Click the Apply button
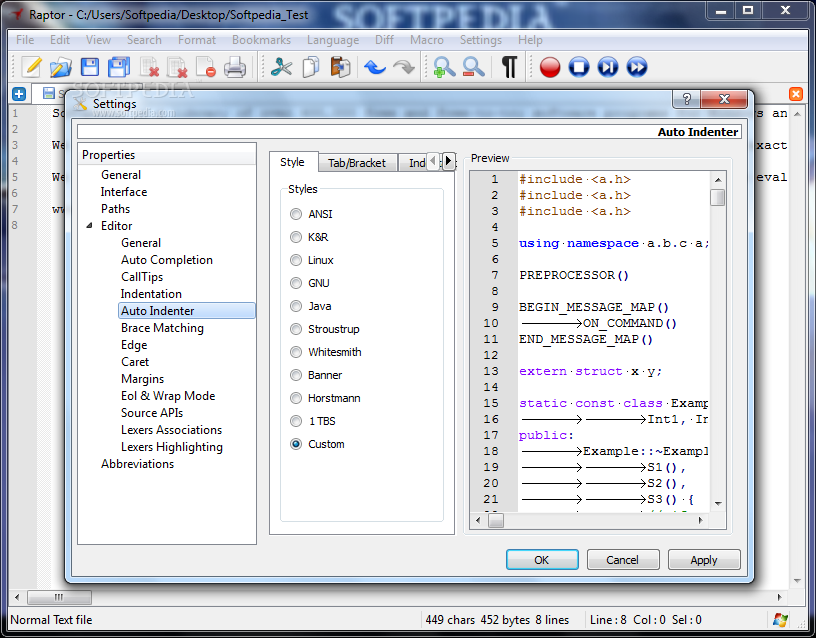Viewport: 816px width, 638px height. [704, 559]
